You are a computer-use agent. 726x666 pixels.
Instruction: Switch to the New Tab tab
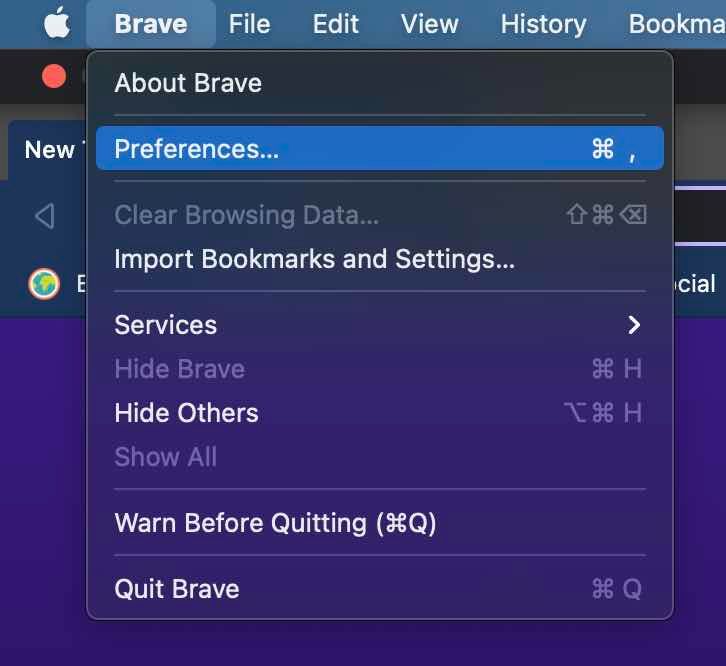pos(47,150)
